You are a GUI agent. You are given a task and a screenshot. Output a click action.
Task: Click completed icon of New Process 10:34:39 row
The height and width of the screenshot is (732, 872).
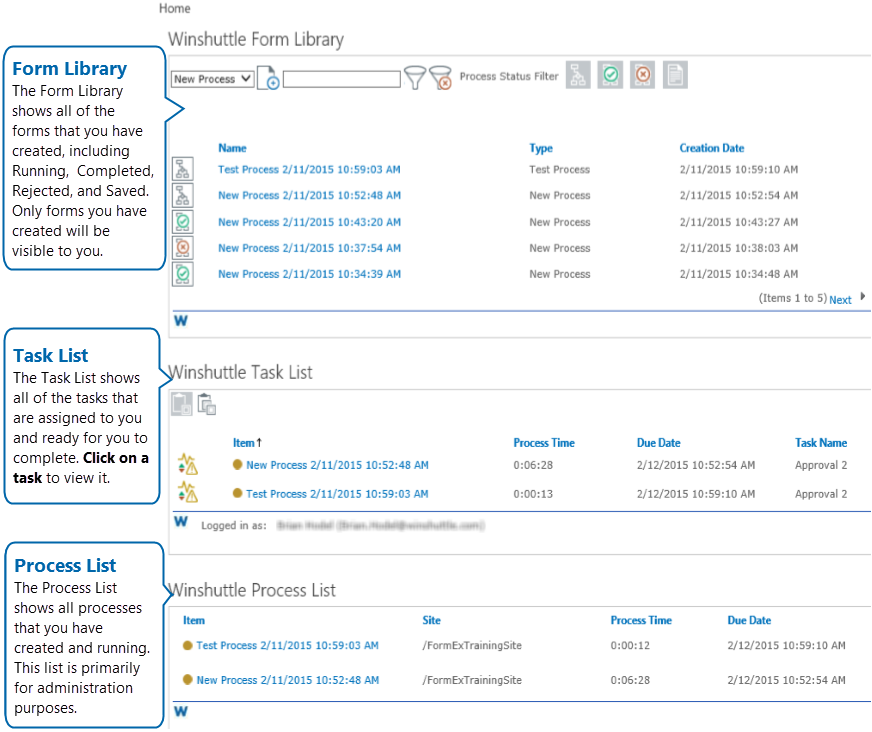(x=182, y=274)
